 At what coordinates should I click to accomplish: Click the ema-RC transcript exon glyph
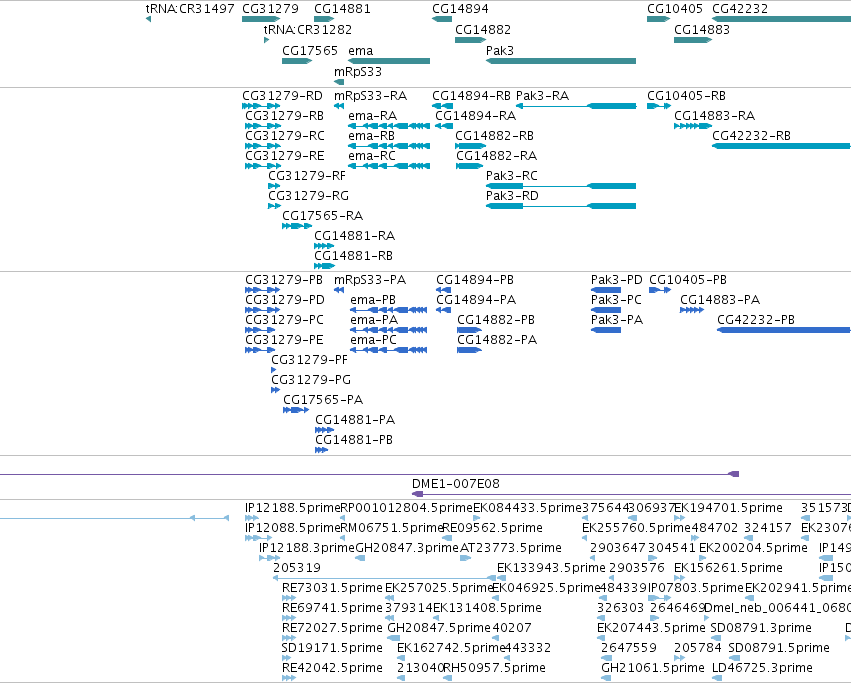389,166
